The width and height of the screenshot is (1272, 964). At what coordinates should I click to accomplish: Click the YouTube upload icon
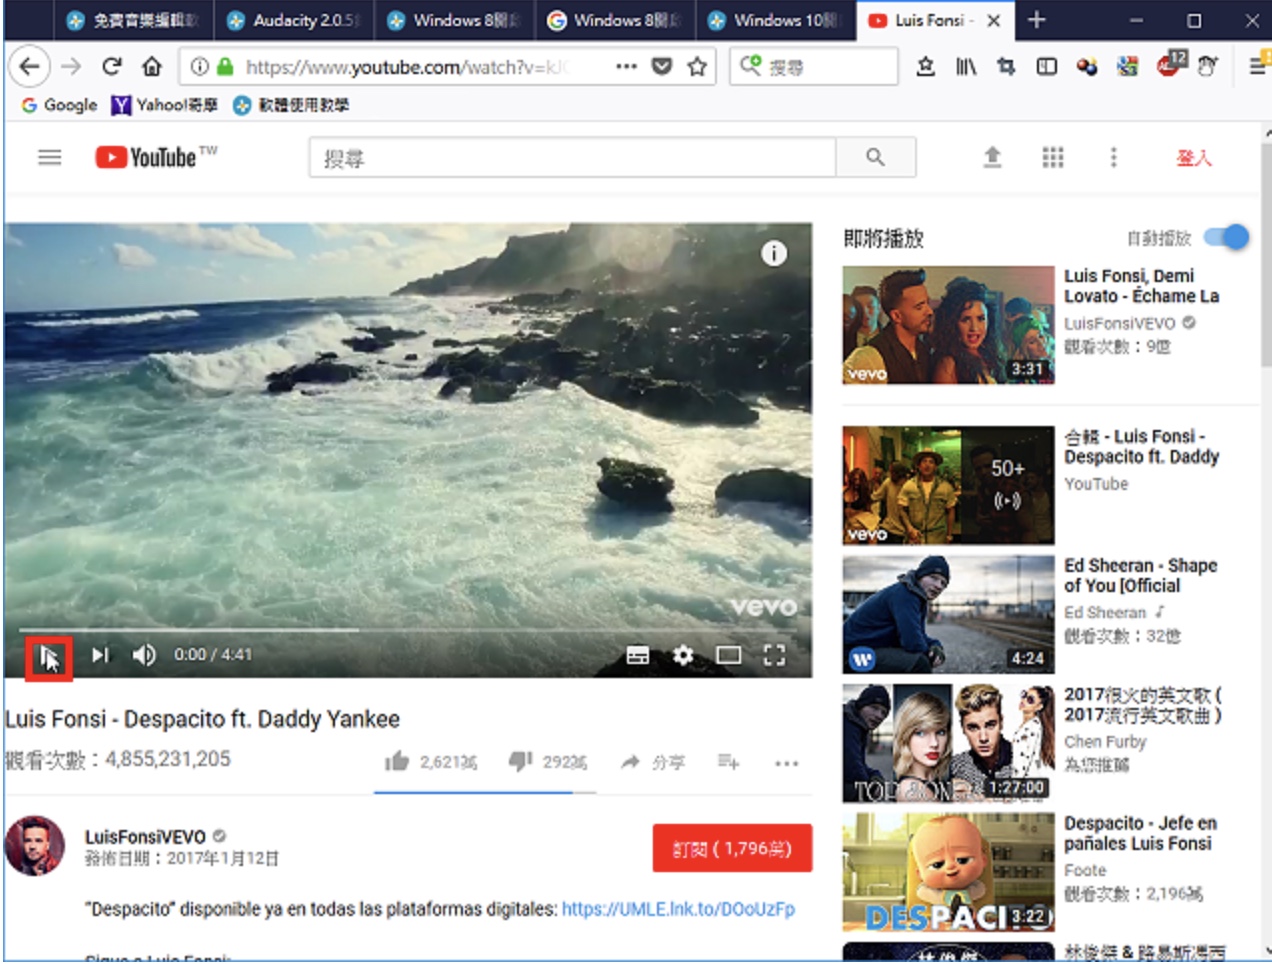point(992,157)
